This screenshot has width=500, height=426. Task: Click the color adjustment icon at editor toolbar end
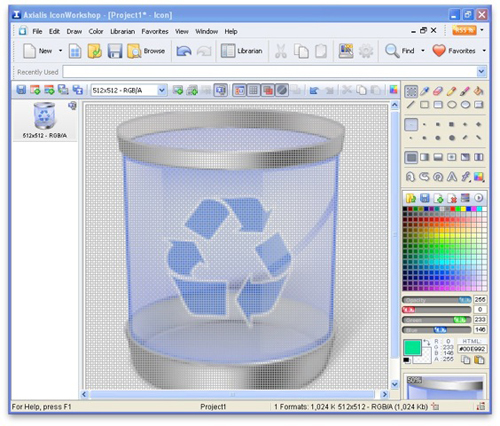coord(394,90)
